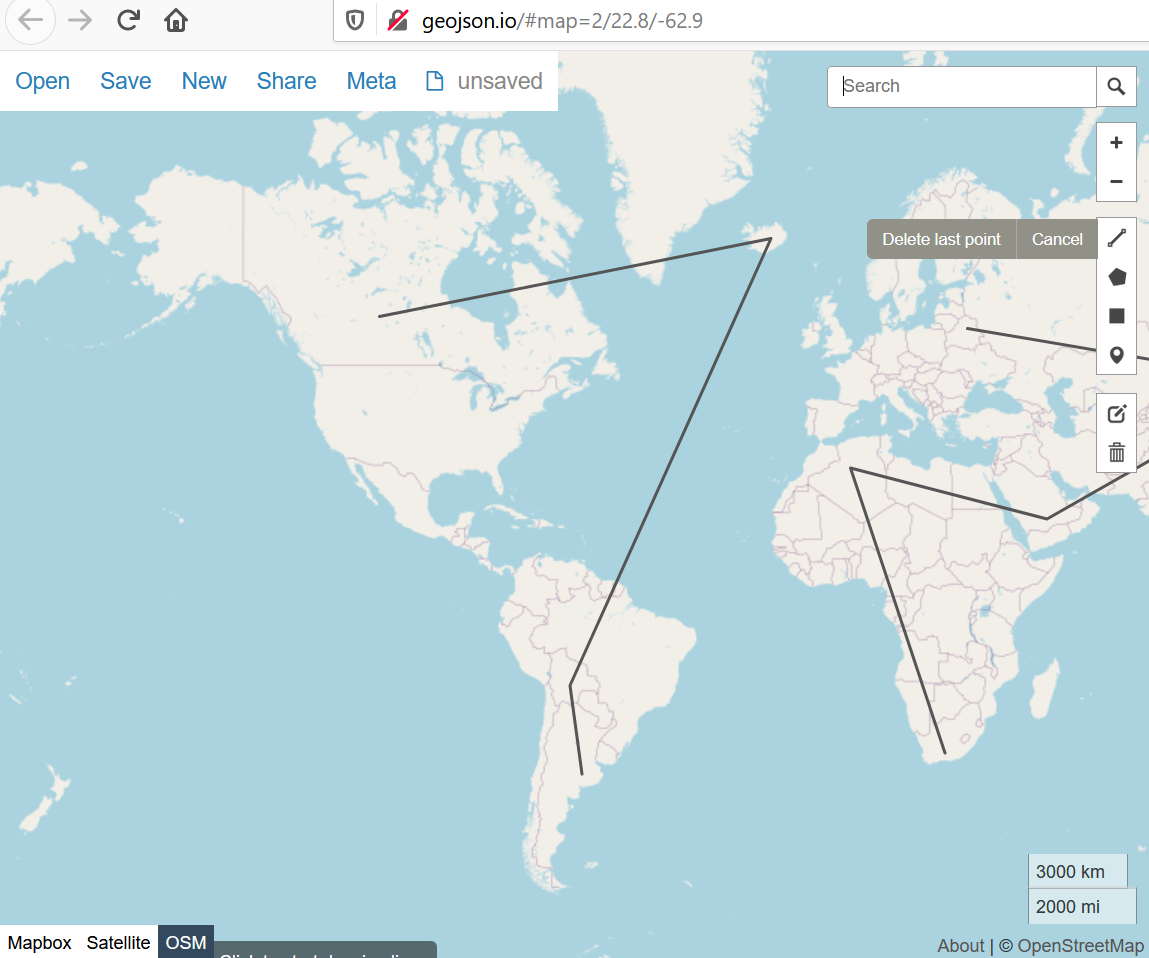Click Delete last point
The width and height of the screenshot is (1149, 958).
tap(941, 239)
